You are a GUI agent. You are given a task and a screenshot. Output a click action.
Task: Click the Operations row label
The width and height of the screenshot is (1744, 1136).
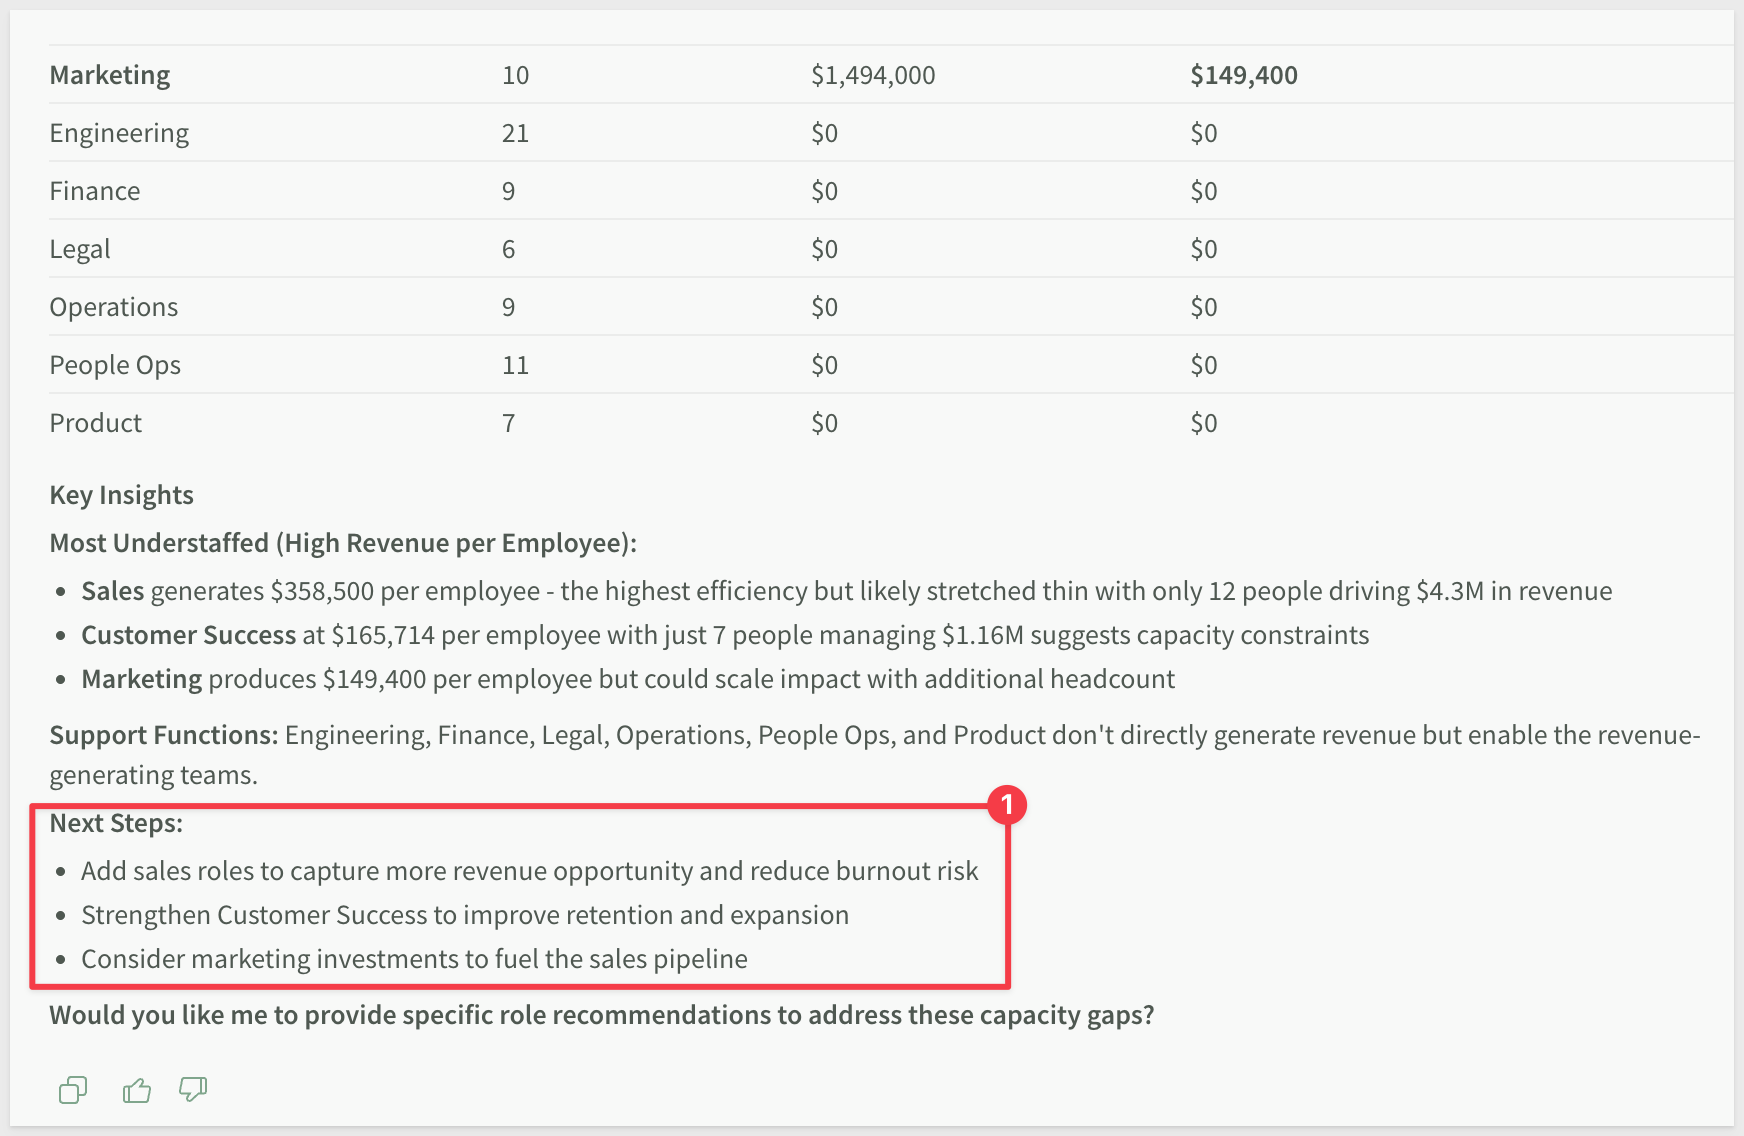tap(114, 307)
